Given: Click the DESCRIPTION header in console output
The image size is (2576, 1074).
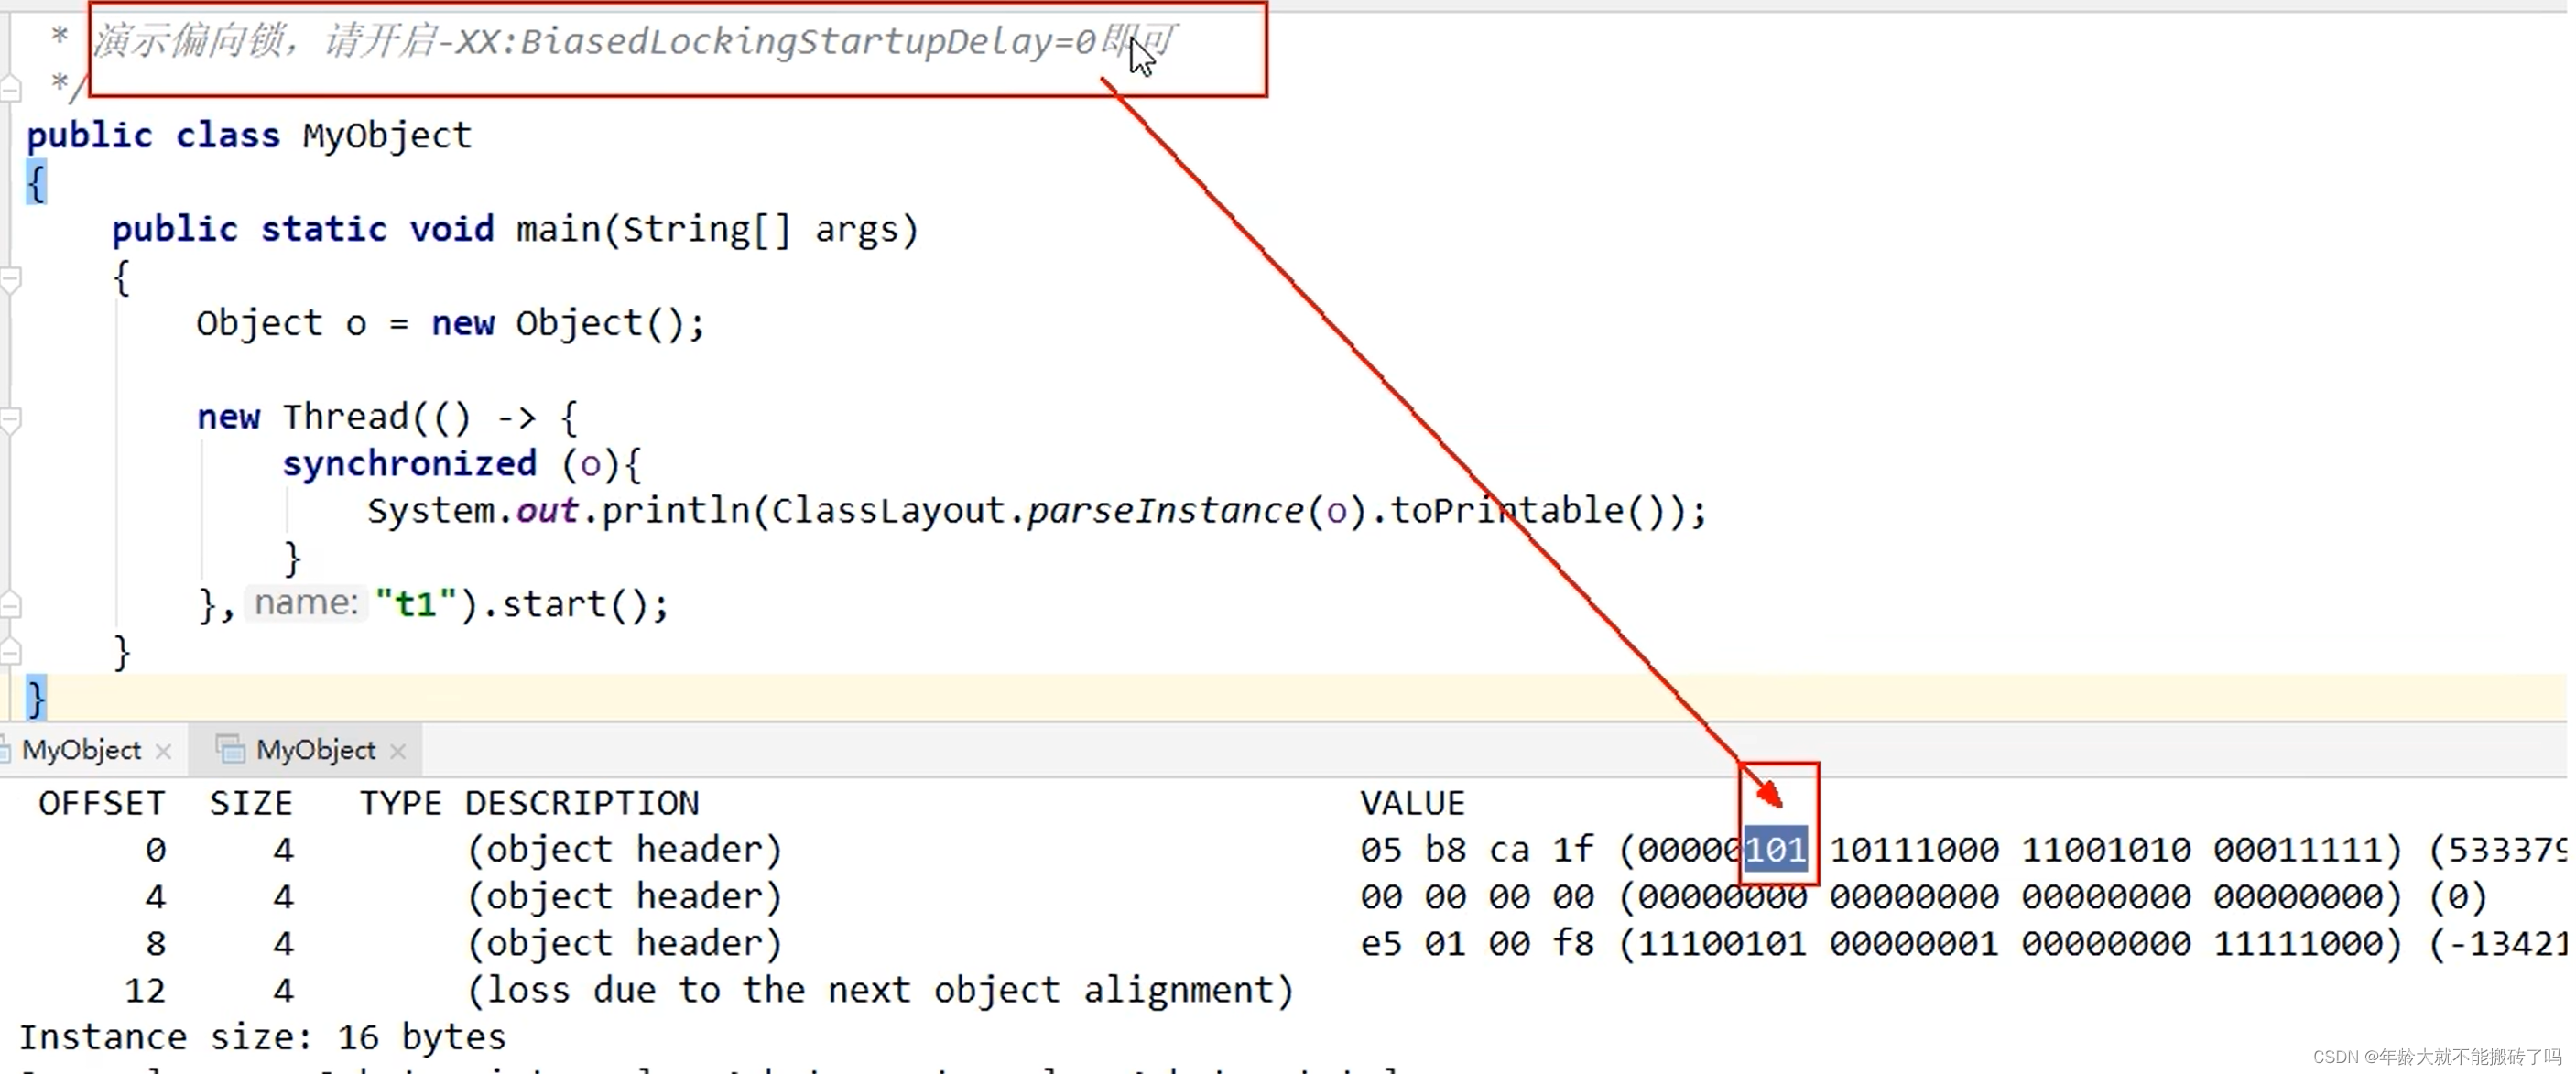Looking at the screenshot, I should tap(582, 803).
